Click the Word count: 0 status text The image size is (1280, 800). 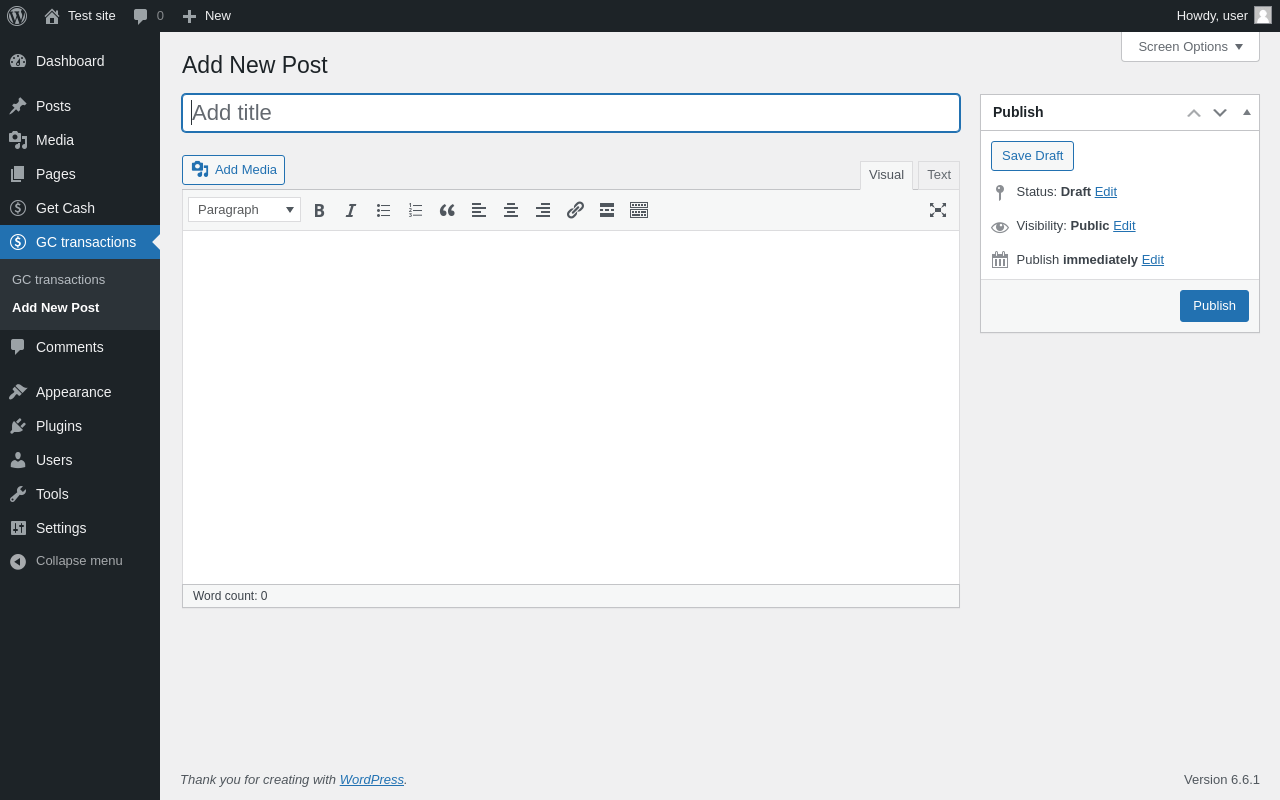point(230,596)
